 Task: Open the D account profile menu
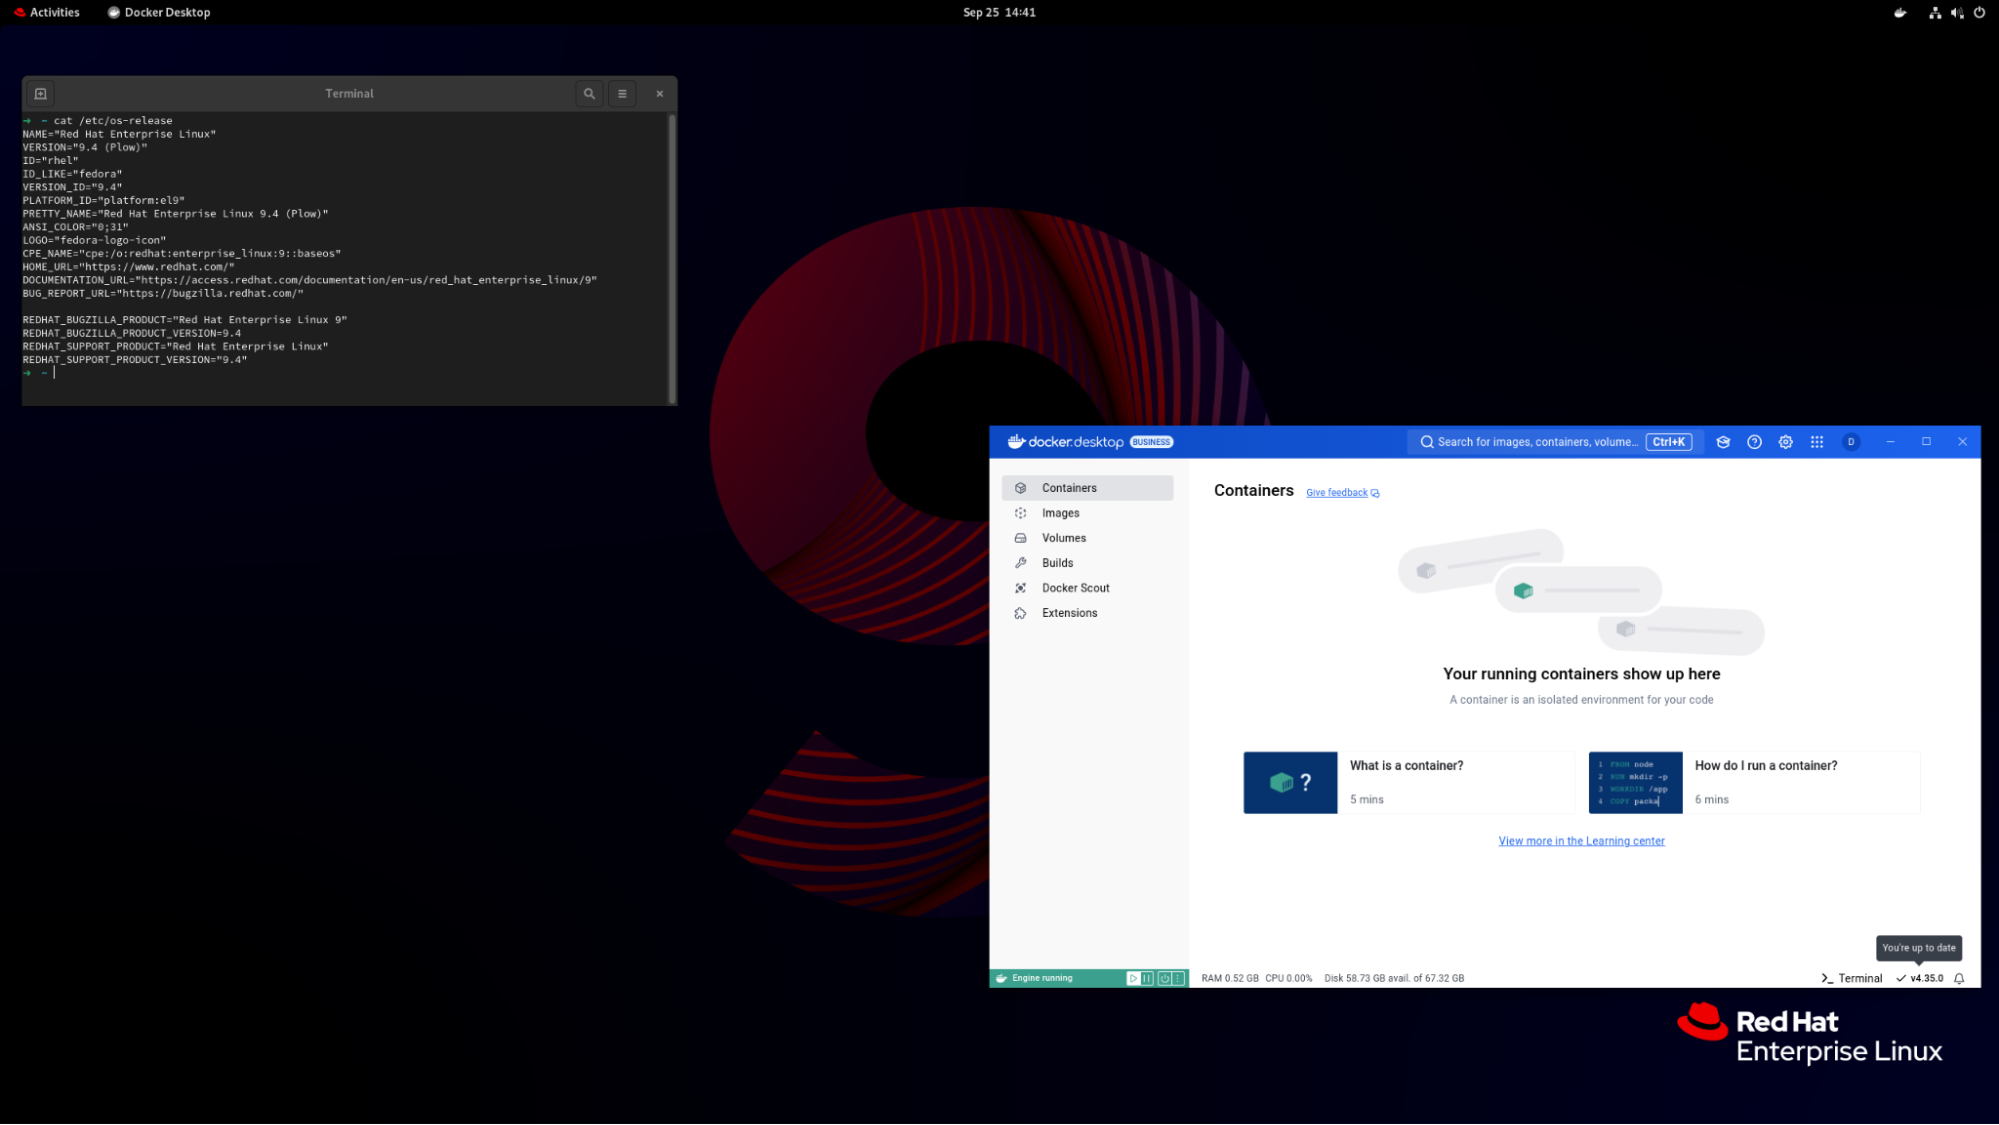1850,441
